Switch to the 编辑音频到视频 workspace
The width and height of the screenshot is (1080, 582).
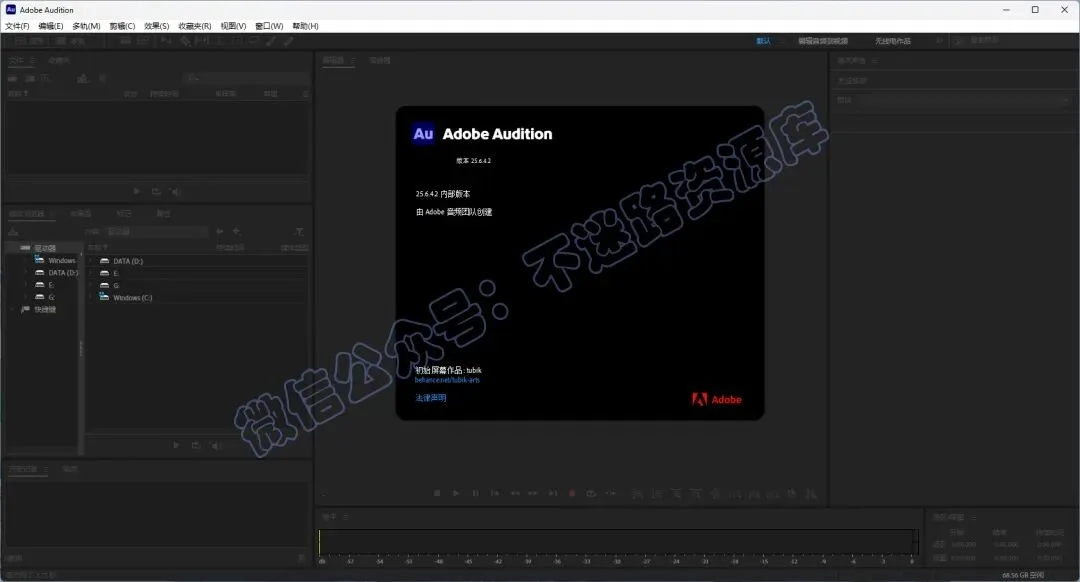click(x=823, y=41)
